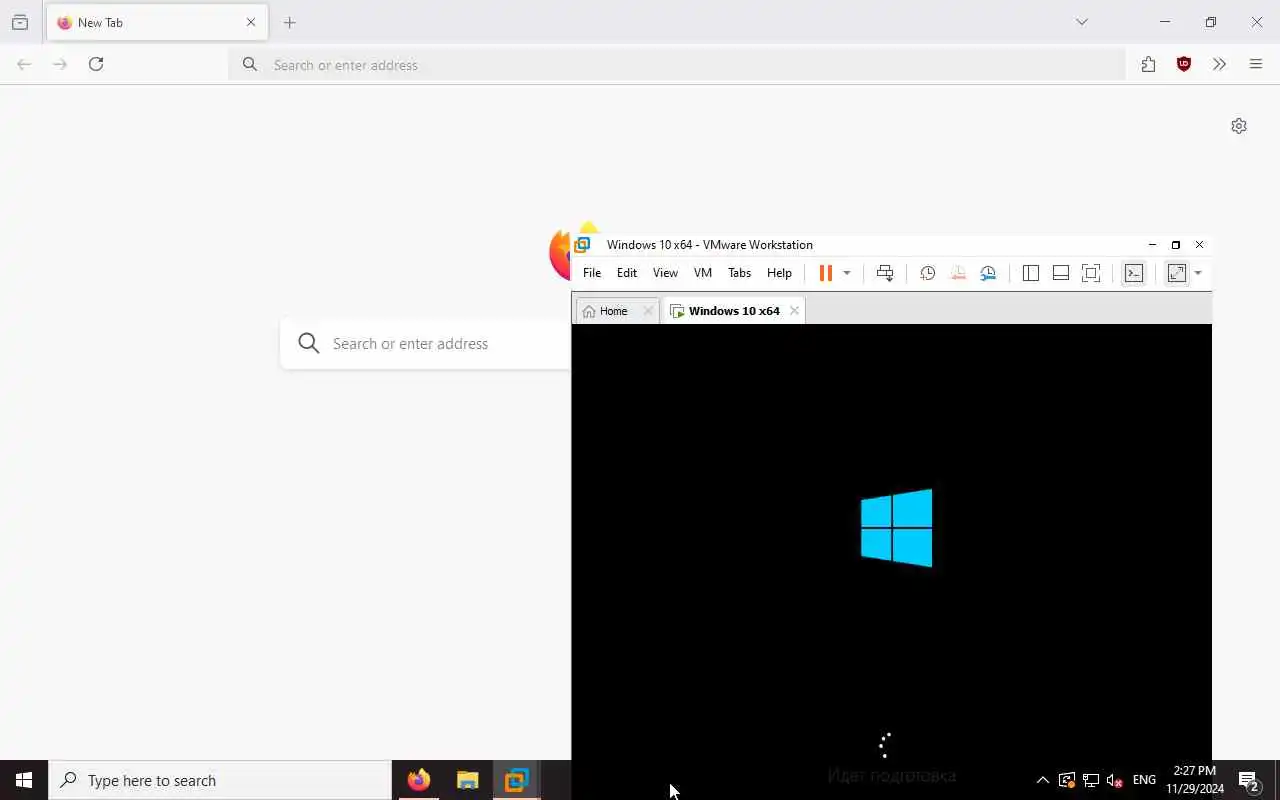Click the new tab page search box
This screenshot has width=1280, height=800.
pyautogui.click(x=427, y=343)
